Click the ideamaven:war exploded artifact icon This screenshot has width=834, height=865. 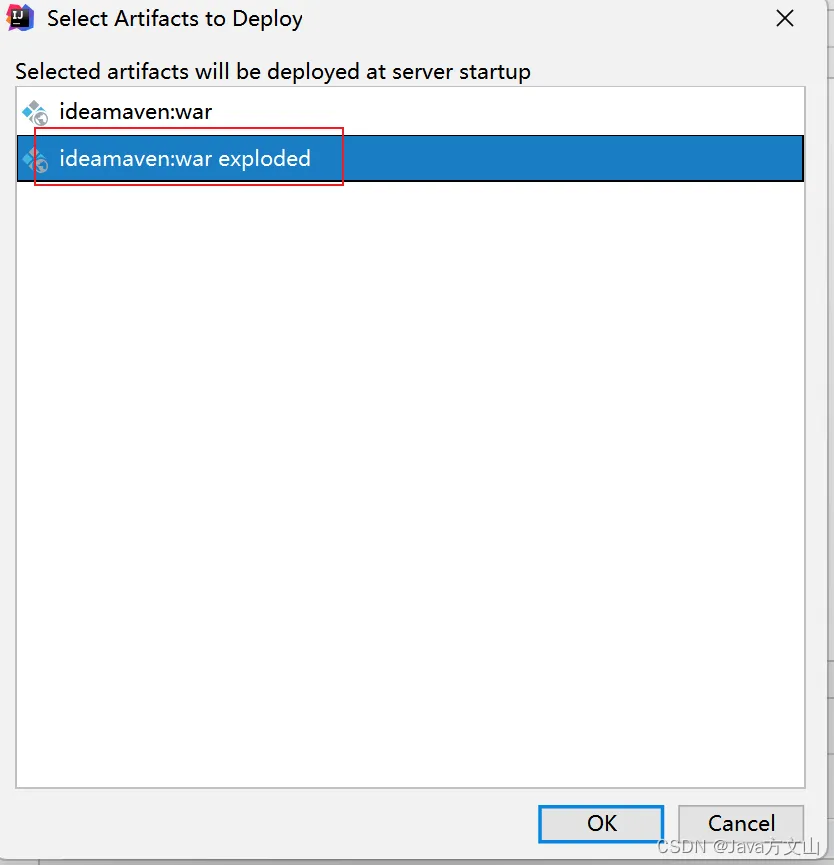pos(35,159)
